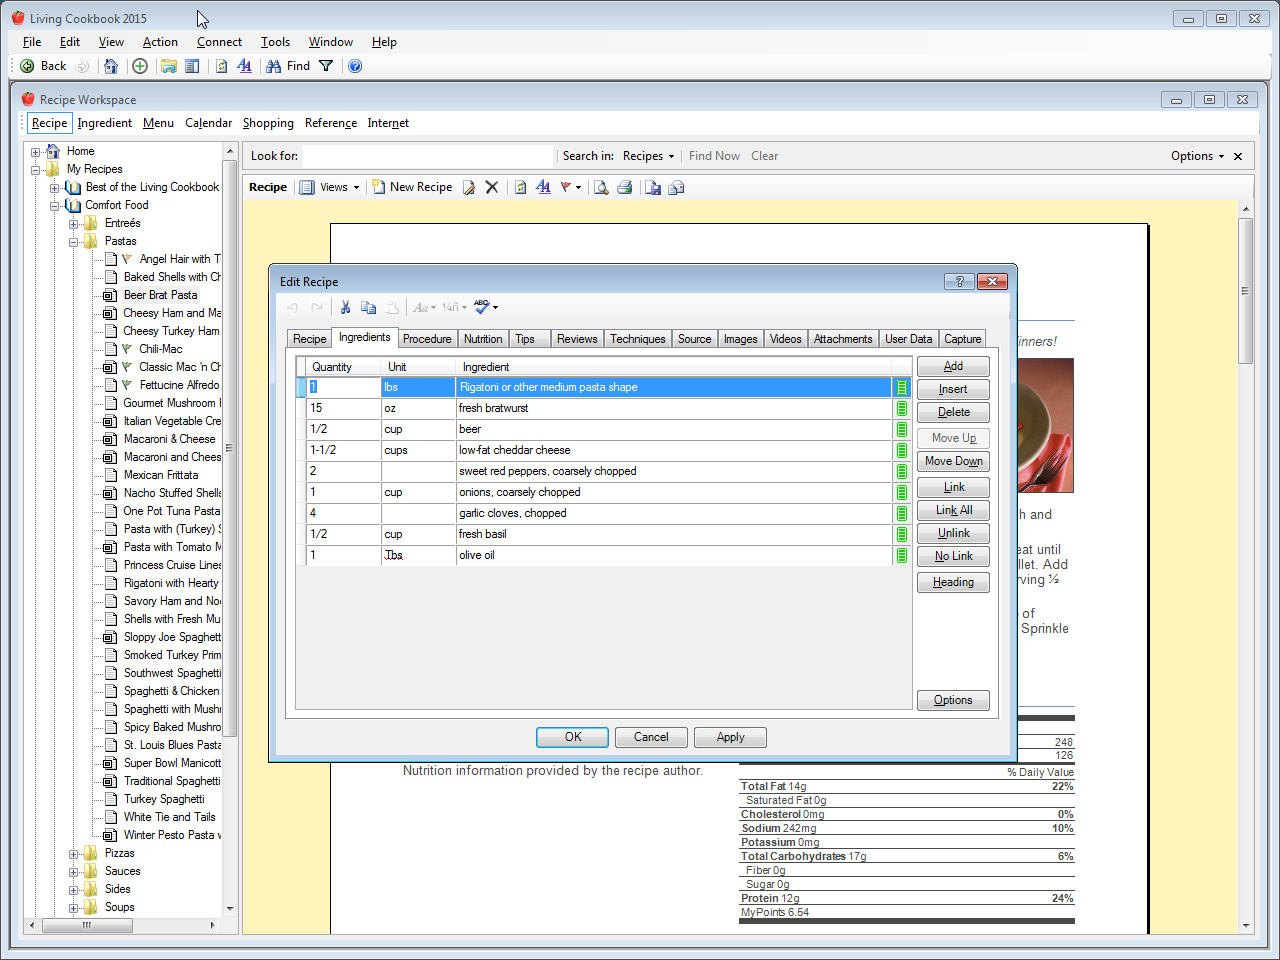This screenshot has width=1280, height=960.
Task: Click the Insert button
Action: (x=953, y=389)
